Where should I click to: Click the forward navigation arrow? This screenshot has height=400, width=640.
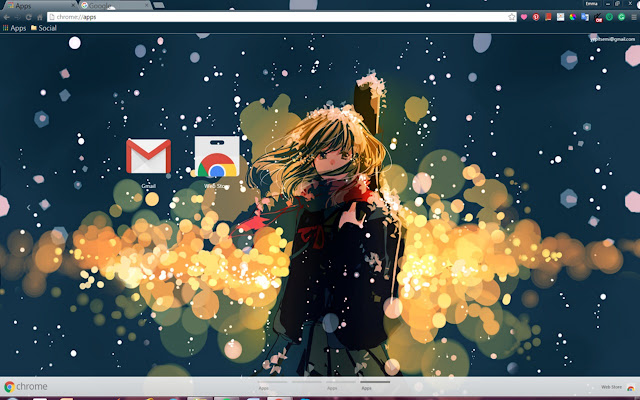pyautogui.click(x=17, y=17)
